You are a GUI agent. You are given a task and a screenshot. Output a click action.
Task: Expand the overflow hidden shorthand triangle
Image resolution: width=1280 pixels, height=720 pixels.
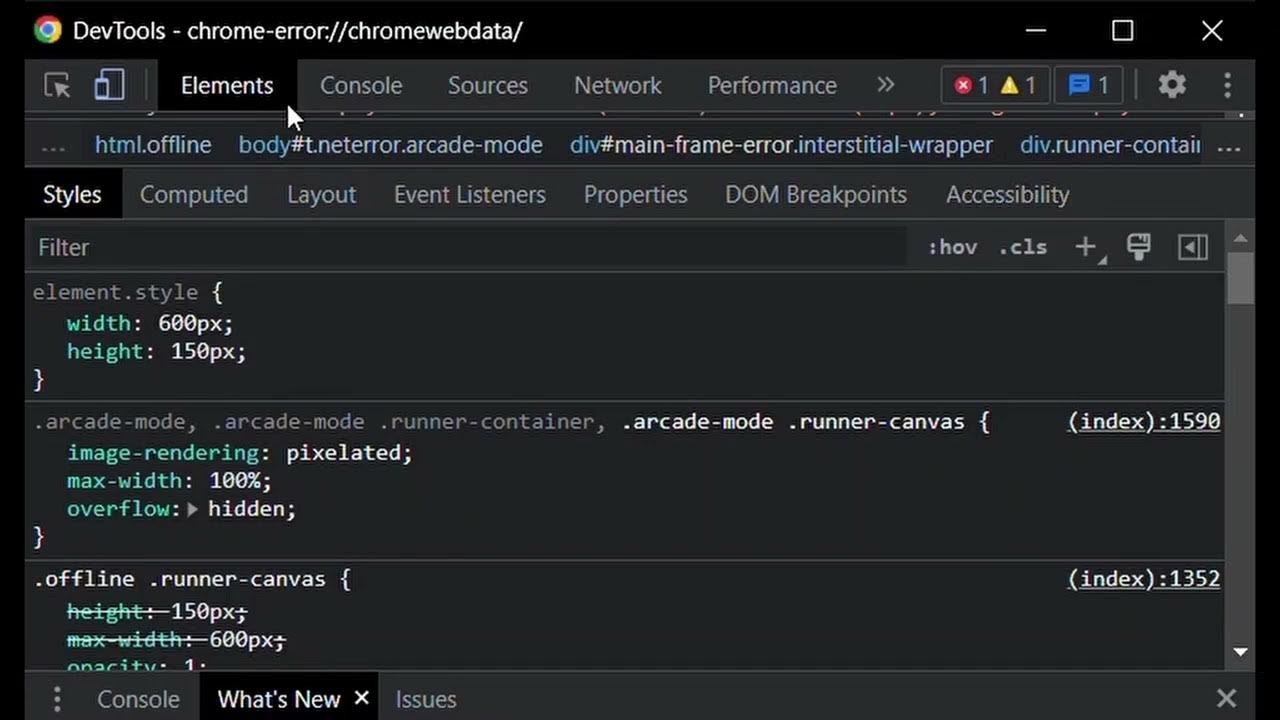(193, 509)
